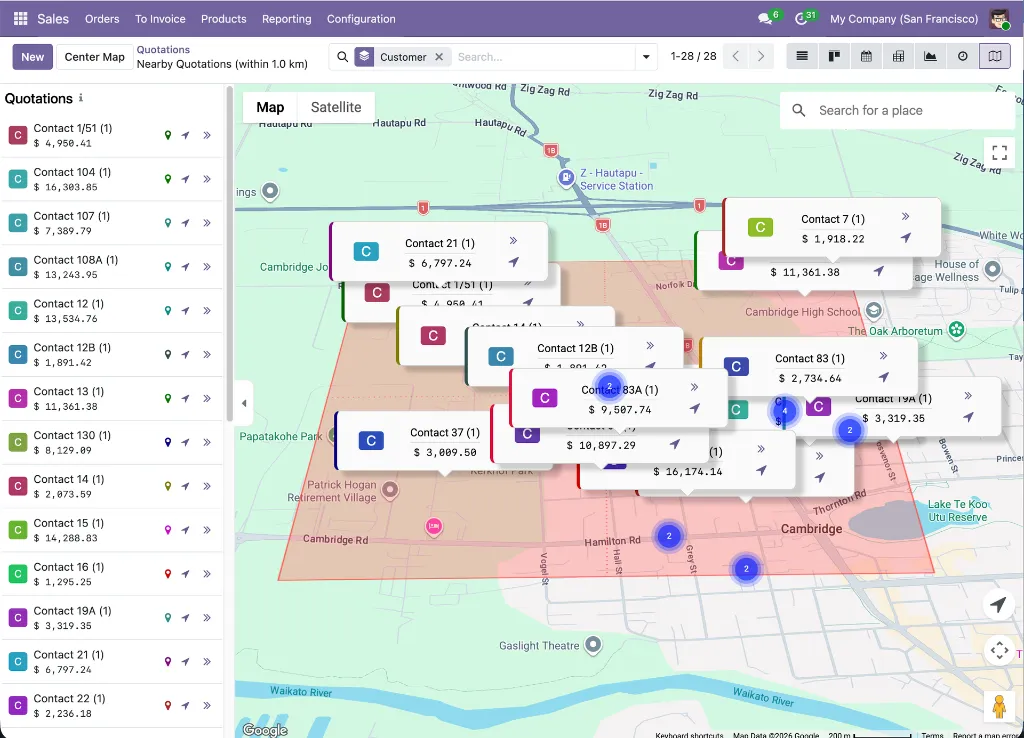
Task: Open the map camera move controls
Action: pos(999,650)
